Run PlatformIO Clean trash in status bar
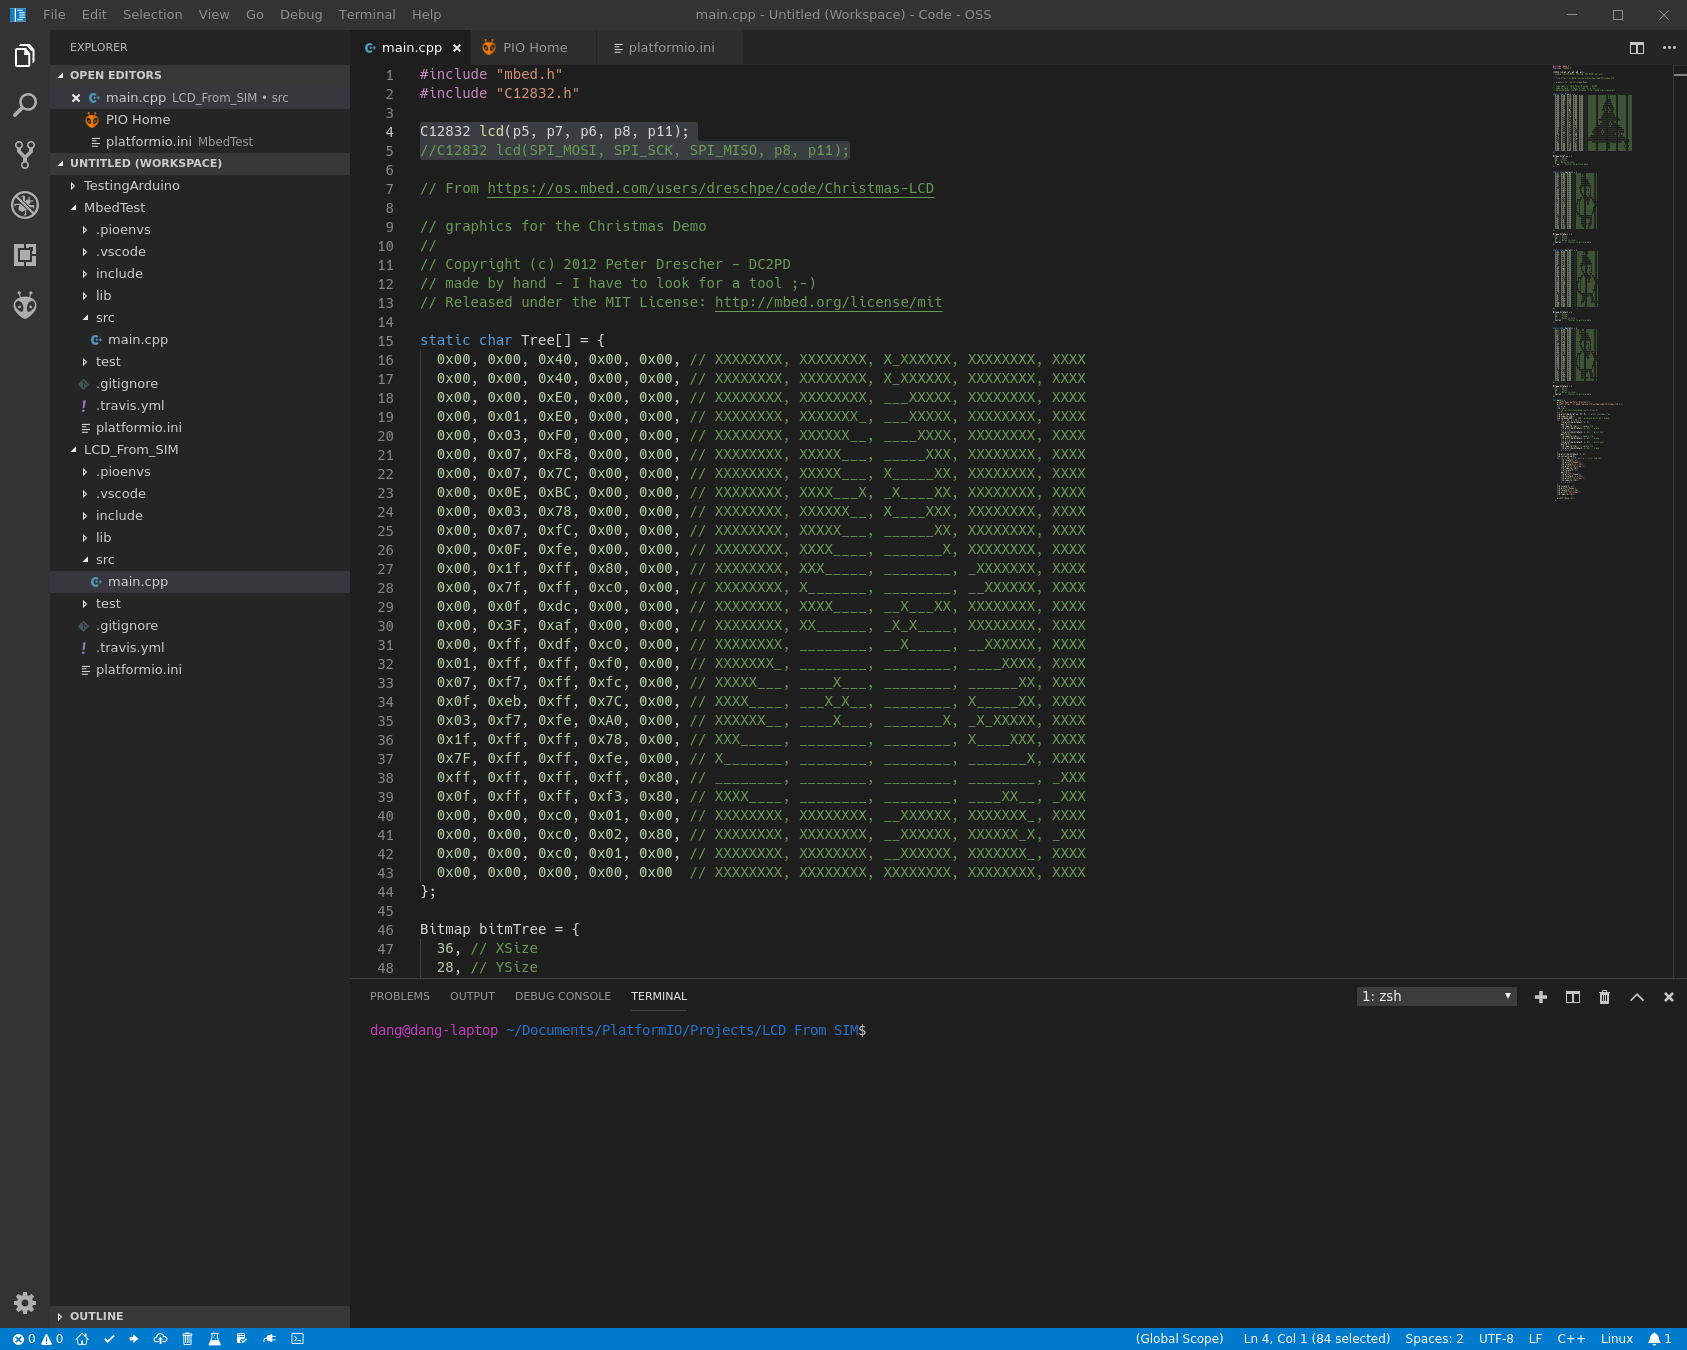Viewport: 1687px width, 1350px height. [187, 1339]
